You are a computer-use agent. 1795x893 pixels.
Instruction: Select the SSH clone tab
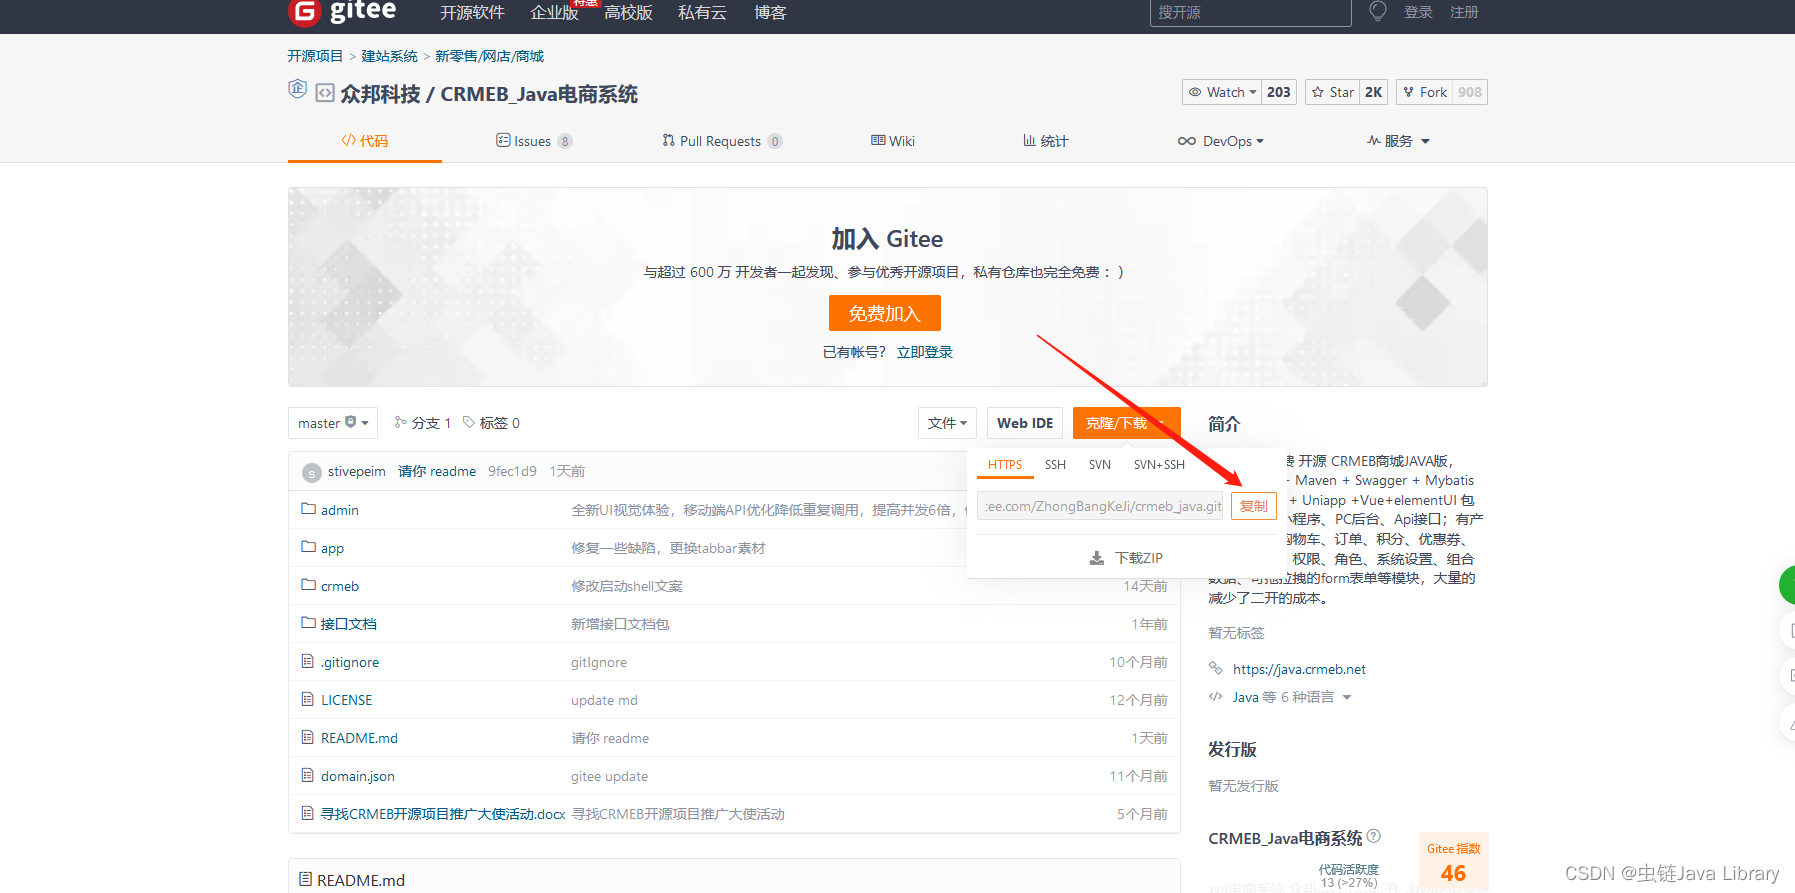point(1055,465)
